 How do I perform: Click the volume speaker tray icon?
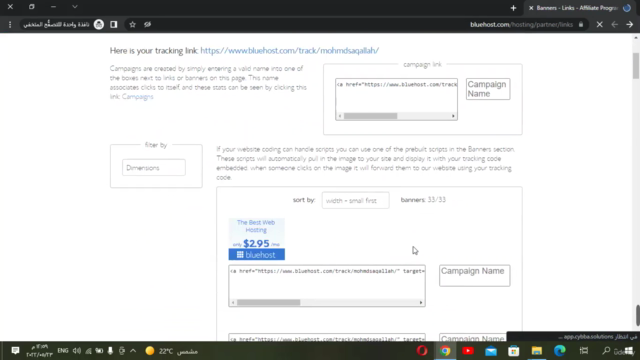pos(77,351)
